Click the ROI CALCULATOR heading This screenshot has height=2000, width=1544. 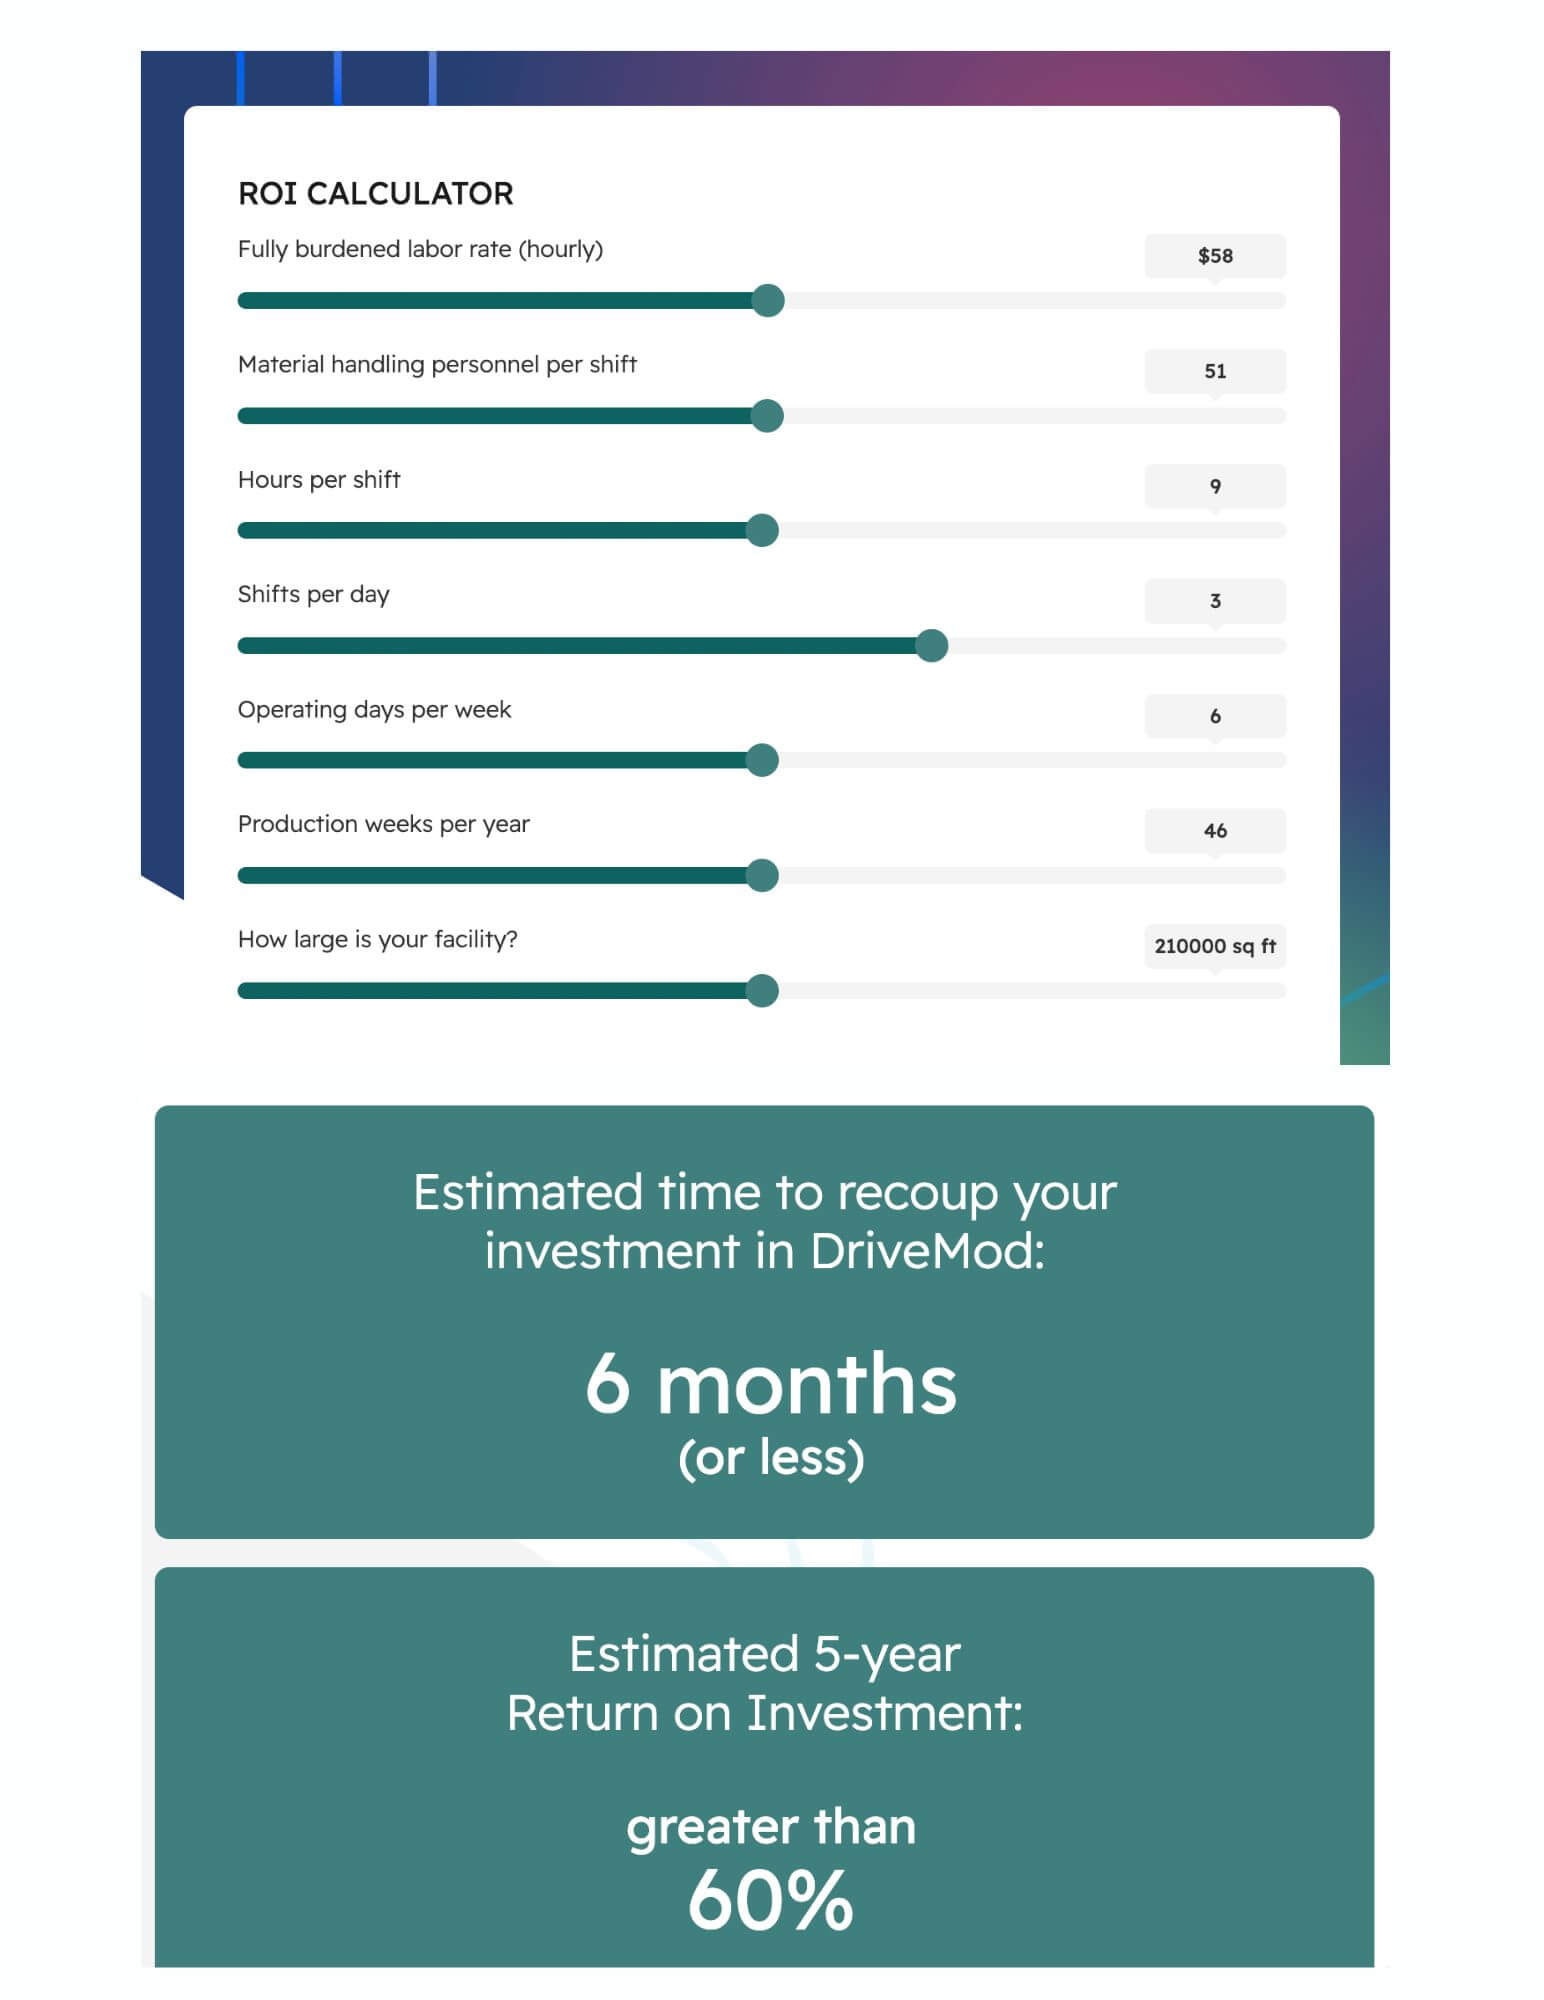[375, 194]
